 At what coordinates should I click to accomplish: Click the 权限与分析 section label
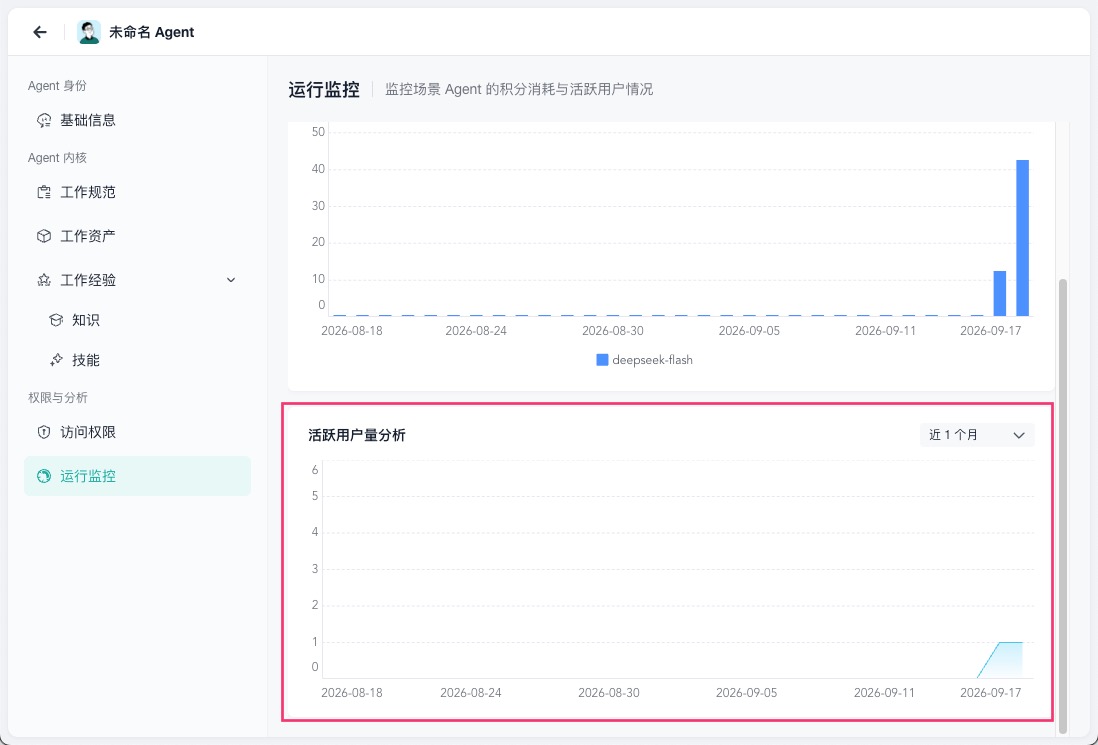click(57, 398)
